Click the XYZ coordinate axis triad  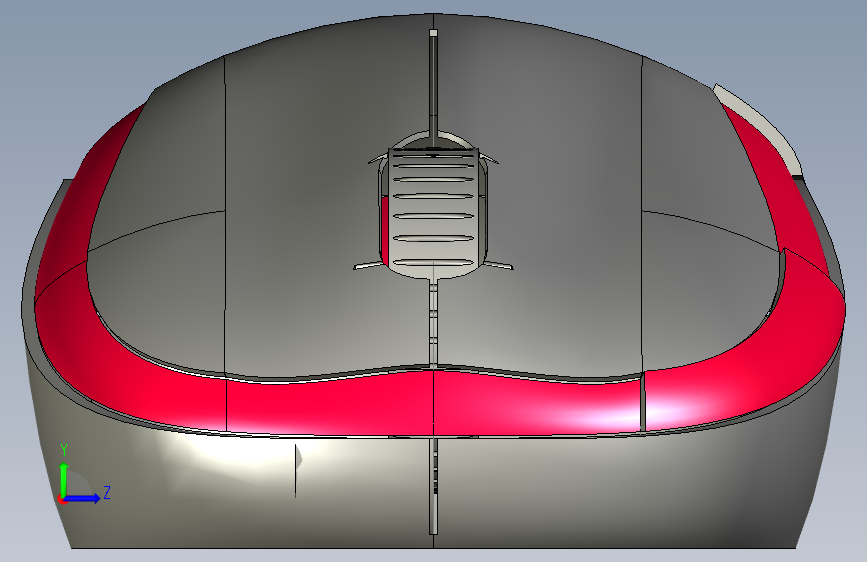[83, 475]
